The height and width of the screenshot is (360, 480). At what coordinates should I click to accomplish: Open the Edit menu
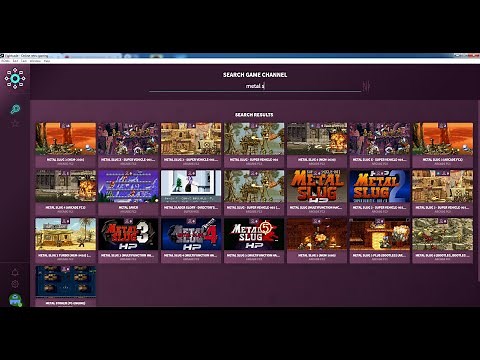click(15, 61)
